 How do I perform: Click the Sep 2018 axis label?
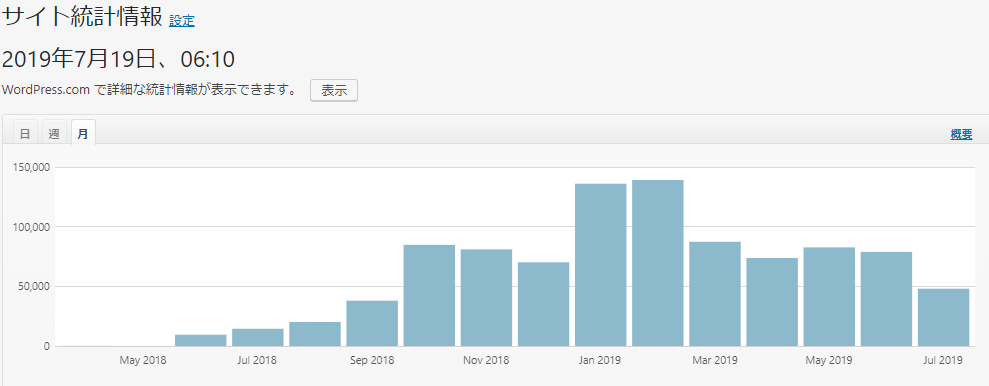(x=372, y=361)
